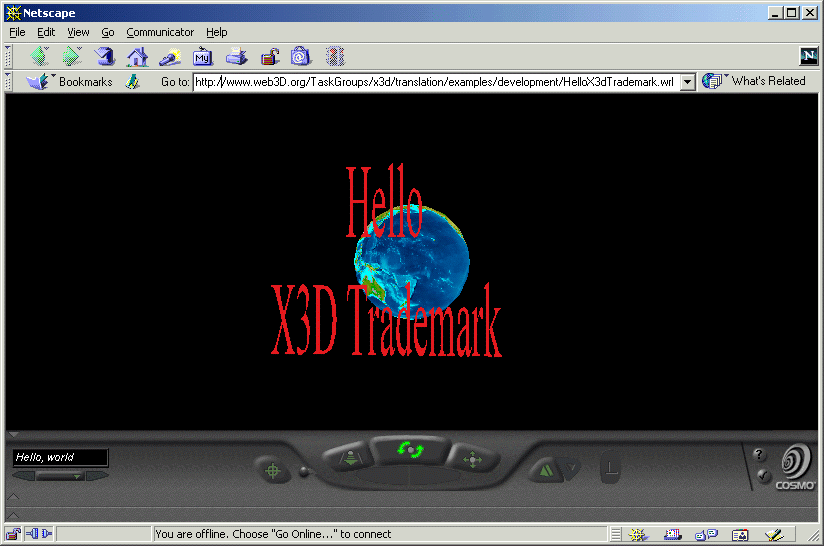
Task: Toggle the Cosmo Zoom navigation mode
Action: click(x=350, y=460)
